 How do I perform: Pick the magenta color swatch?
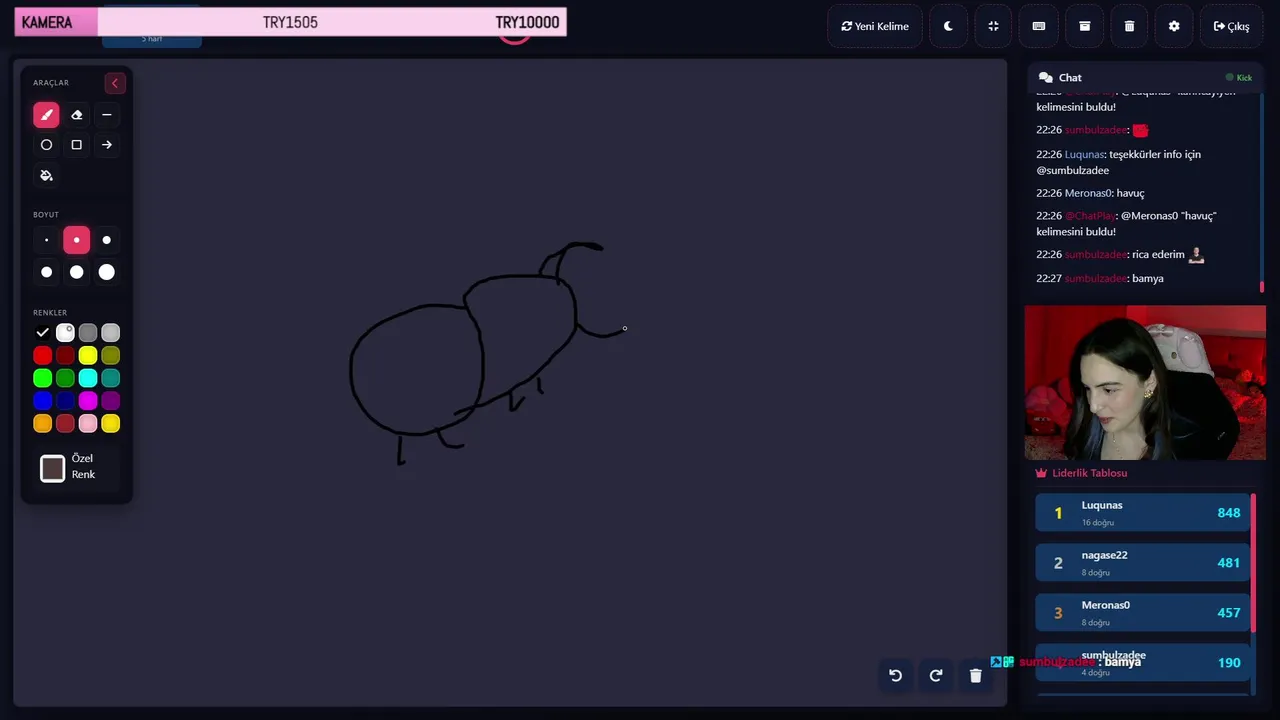click(x=88, y=401)
